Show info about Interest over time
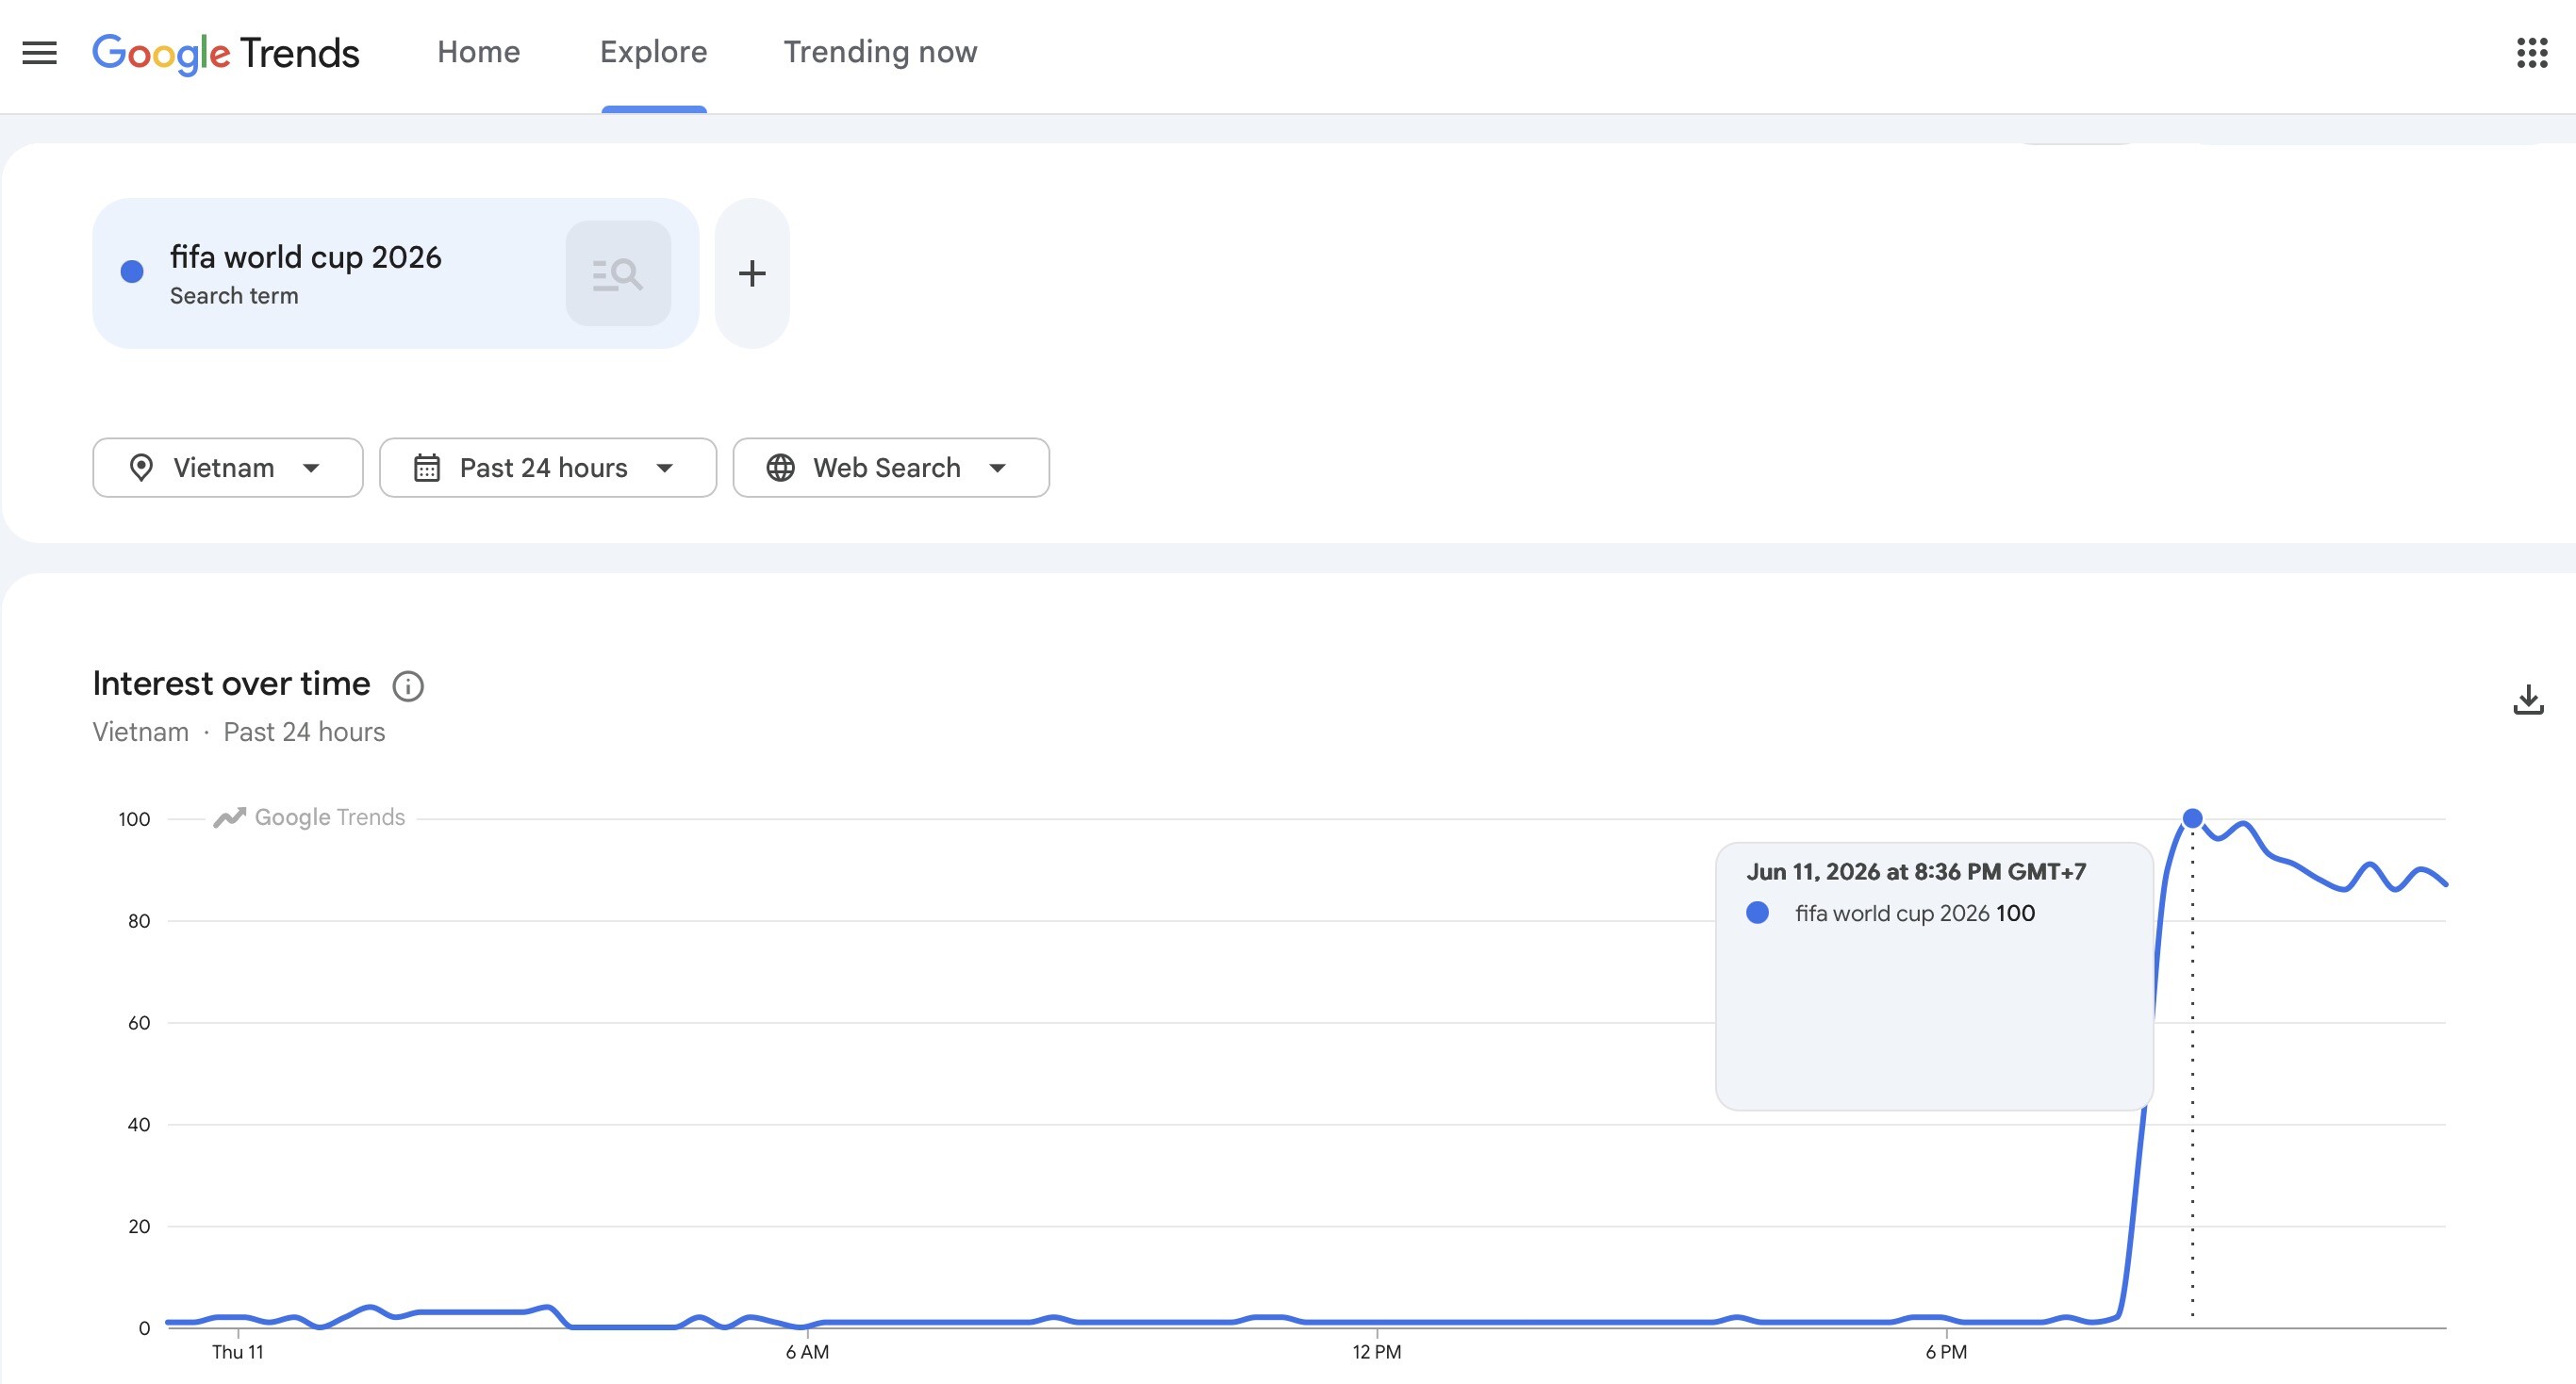Viewport: 2576px width, 1384px height. coord(408,686)
